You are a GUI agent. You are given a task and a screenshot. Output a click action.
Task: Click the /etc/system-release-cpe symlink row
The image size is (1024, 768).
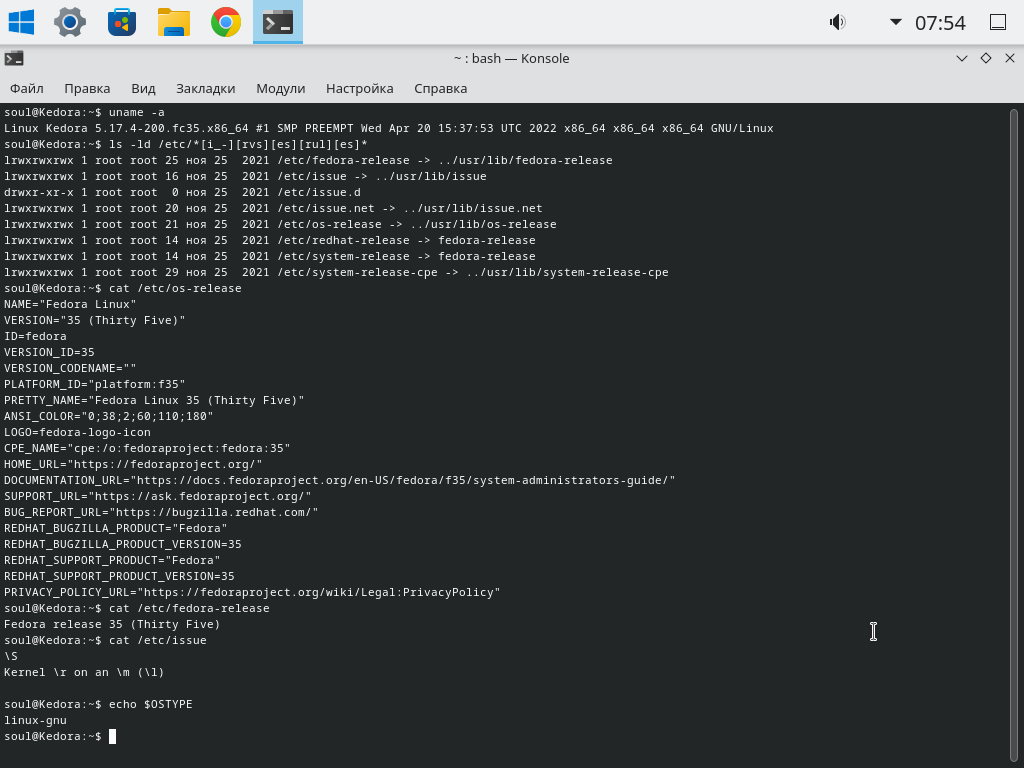pos(336,272)
